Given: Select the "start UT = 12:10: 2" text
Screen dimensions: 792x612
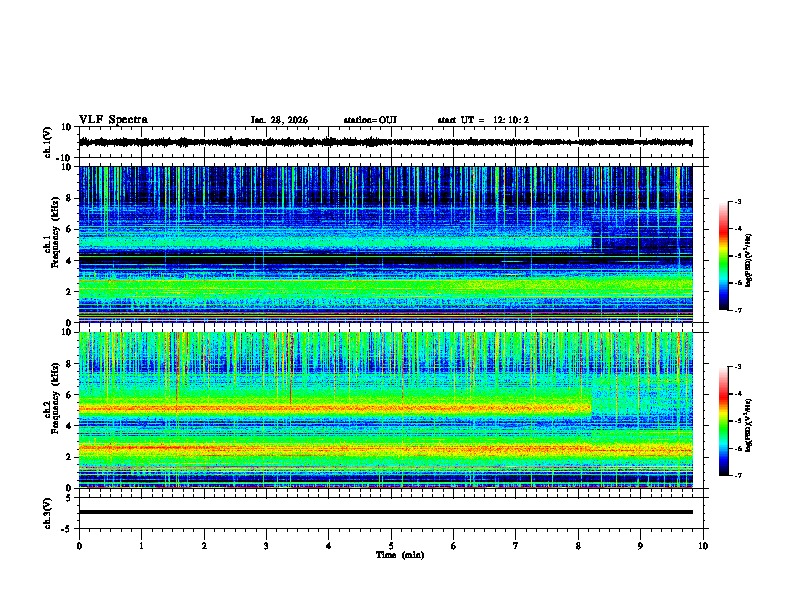Looking at the screenshot, I should [483, 120].
